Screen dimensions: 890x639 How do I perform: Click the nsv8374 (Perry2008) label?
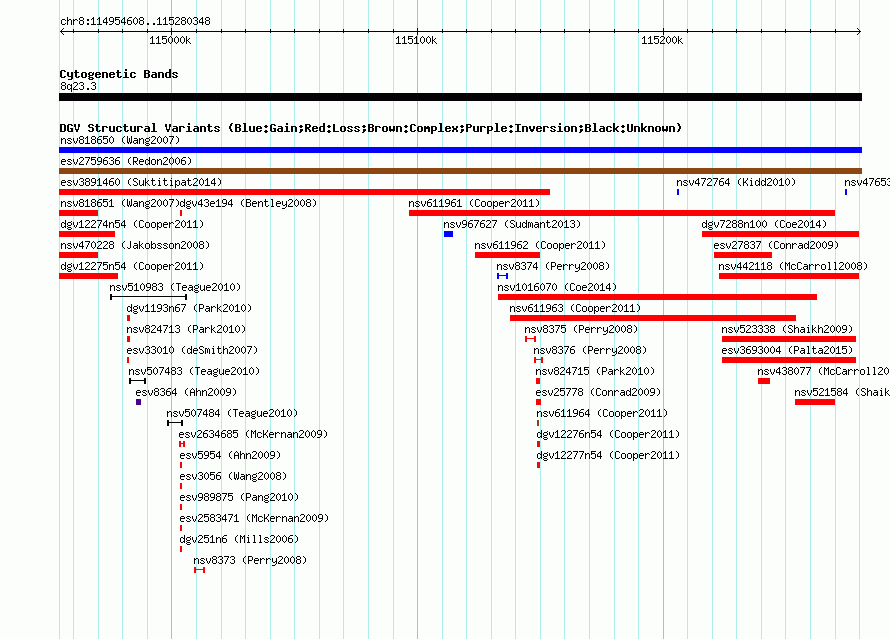coord(553,266)
